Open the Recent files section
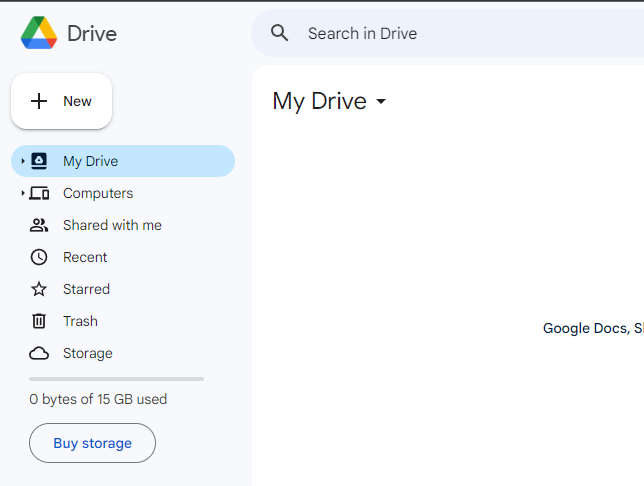The width and height of the screenshot is (644, 486). (x=85, y=257)
